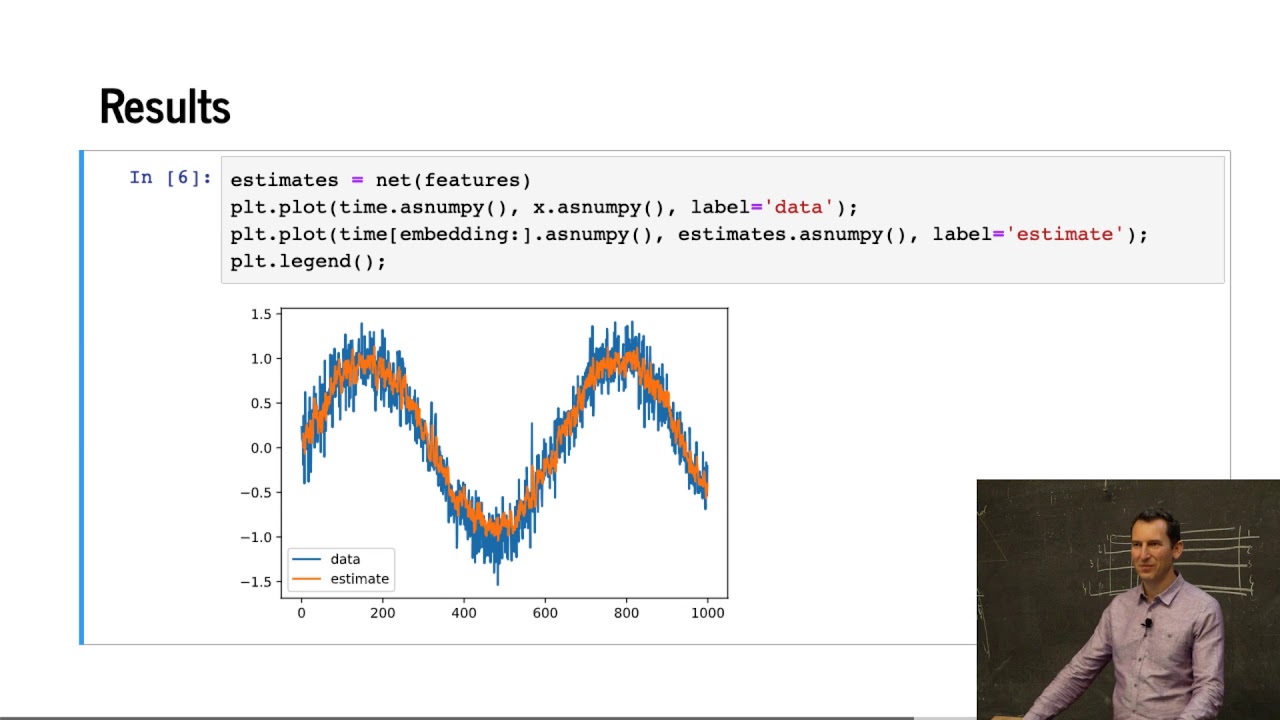Click the Results slide heading
This screenshot has height=720, width=1280.
pyautogui.click(x=165, y=107)
